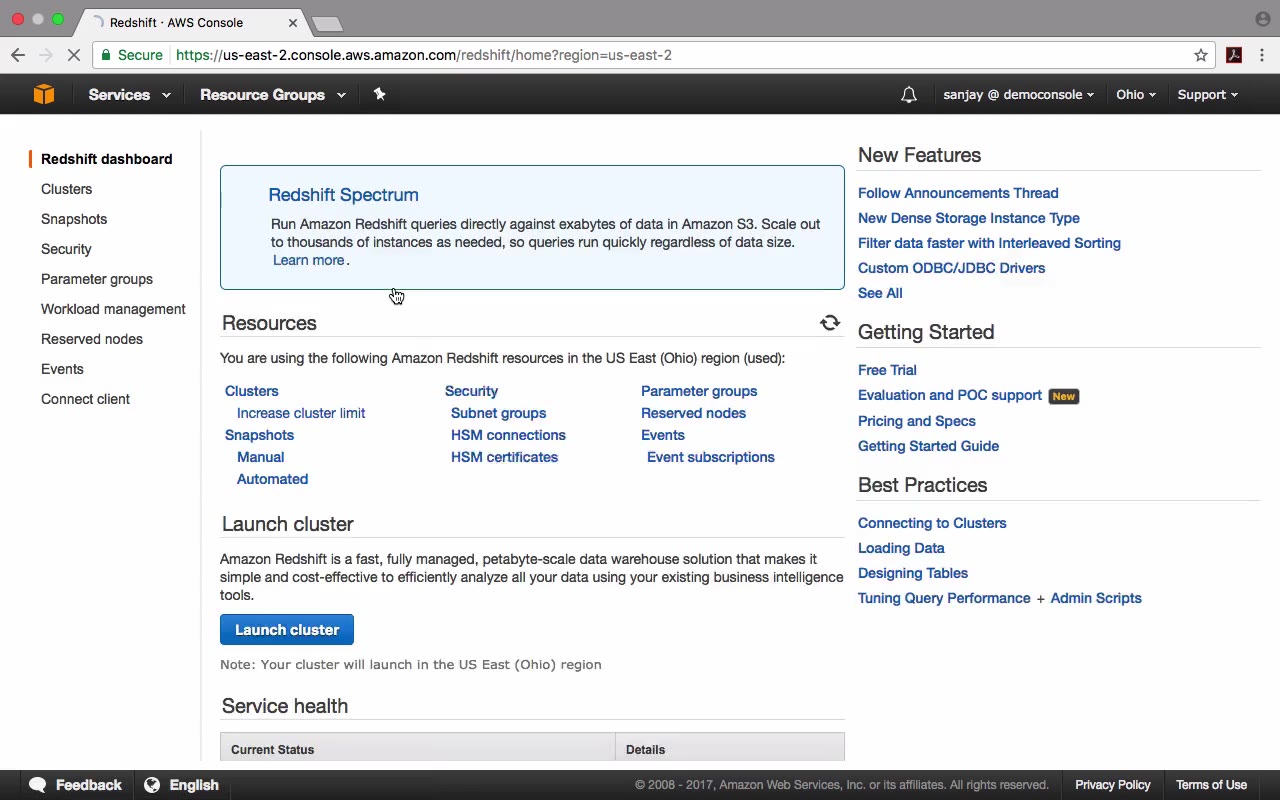Viewport: 1280px width, 800px height.
Task: Open Pricing and Specs link
Action: click(x=917, y=421)
